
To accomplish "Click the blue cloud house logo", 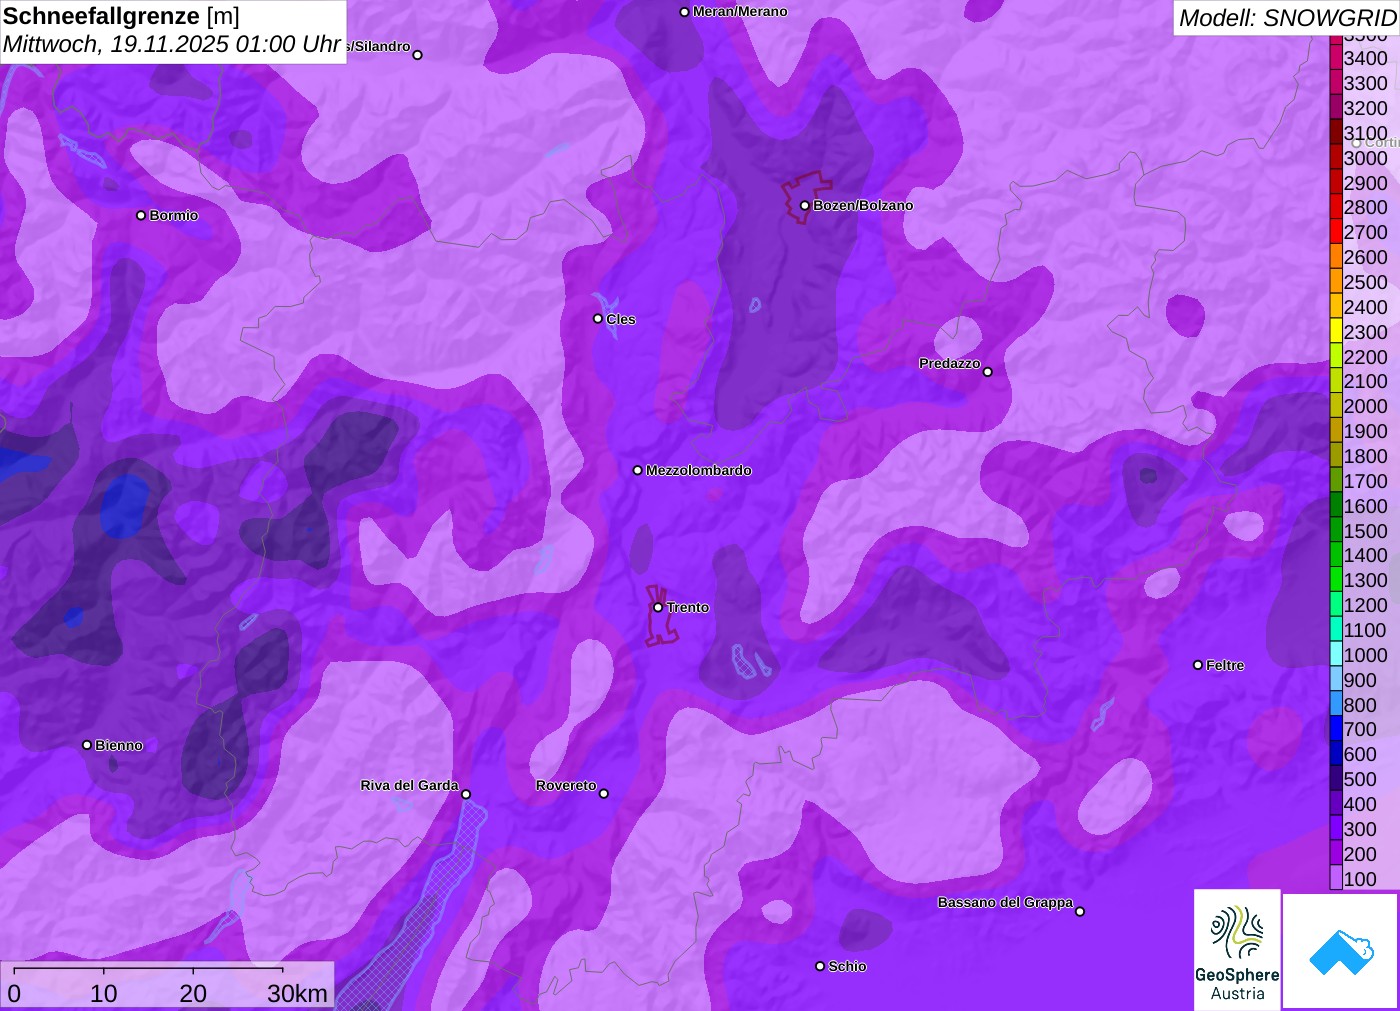I will tap(1340, 951).
